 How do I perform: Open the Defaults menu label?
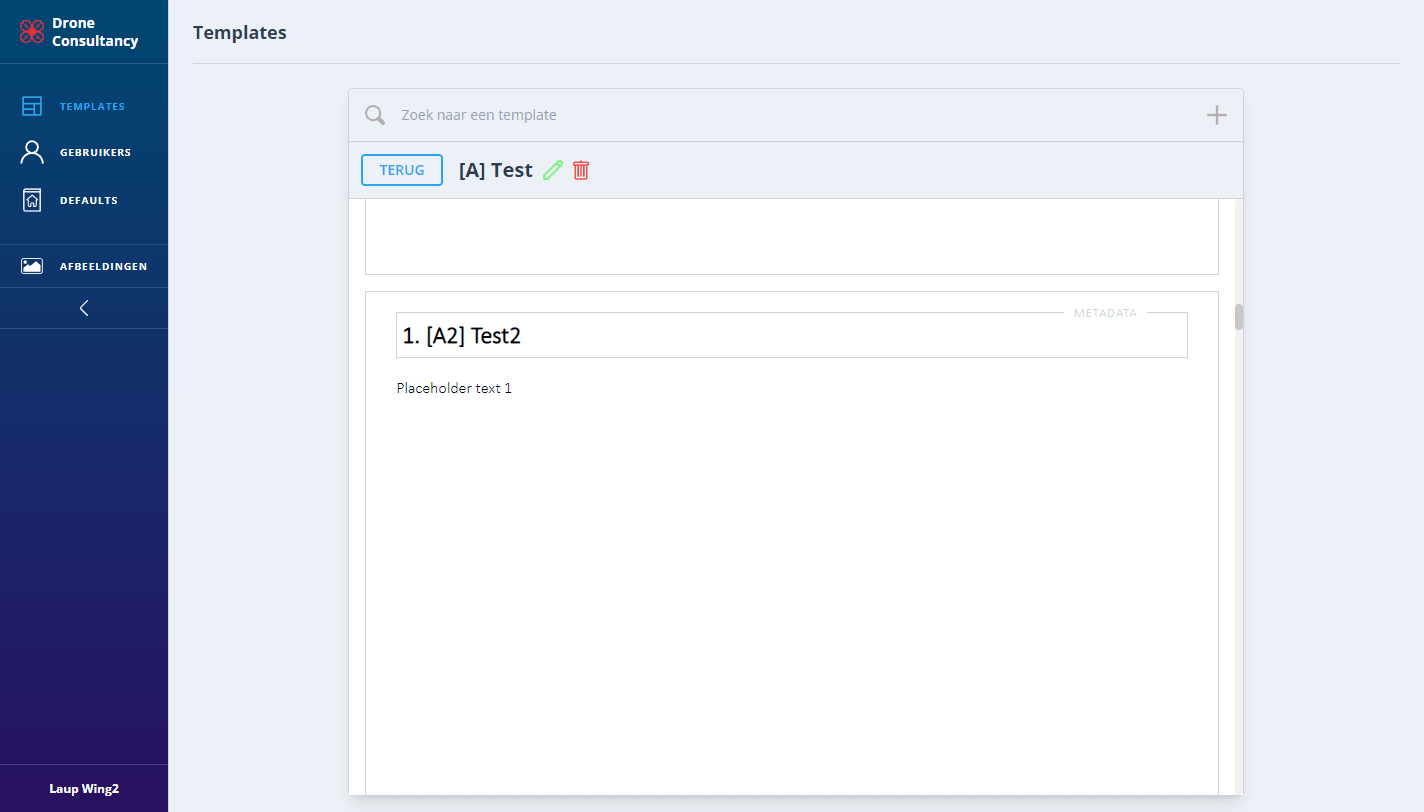89,200
